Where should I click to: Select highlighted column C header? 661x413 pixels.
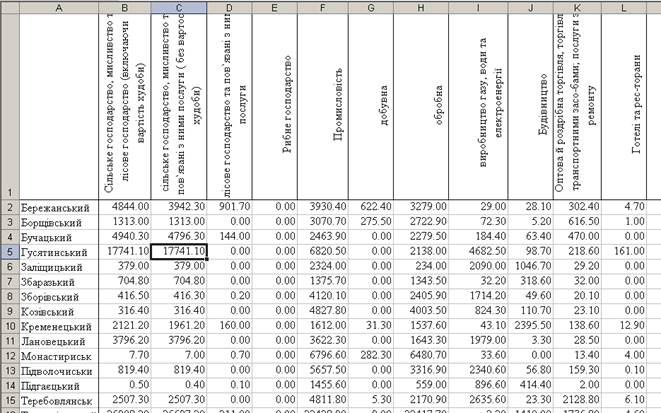(x=179, y=8)
